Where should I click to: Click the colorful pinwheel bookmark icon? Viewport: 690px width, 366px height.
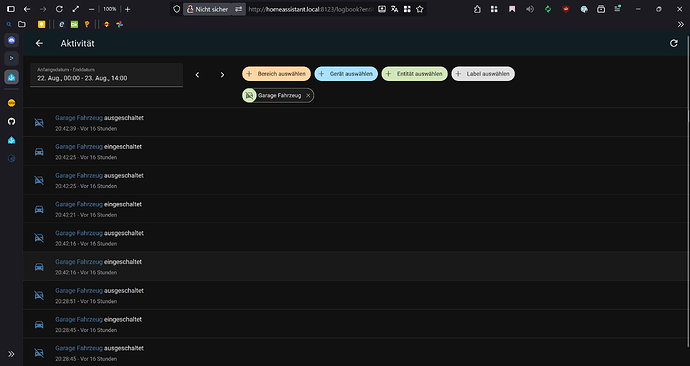point(119,24)
